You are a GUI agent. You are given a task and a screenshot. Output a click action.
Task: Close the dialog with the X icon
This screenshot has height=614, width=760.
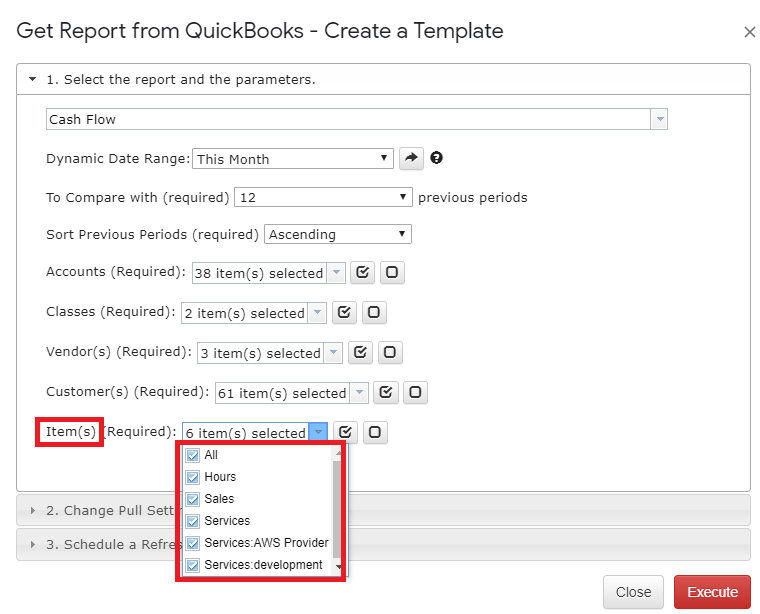click(749, 32)
